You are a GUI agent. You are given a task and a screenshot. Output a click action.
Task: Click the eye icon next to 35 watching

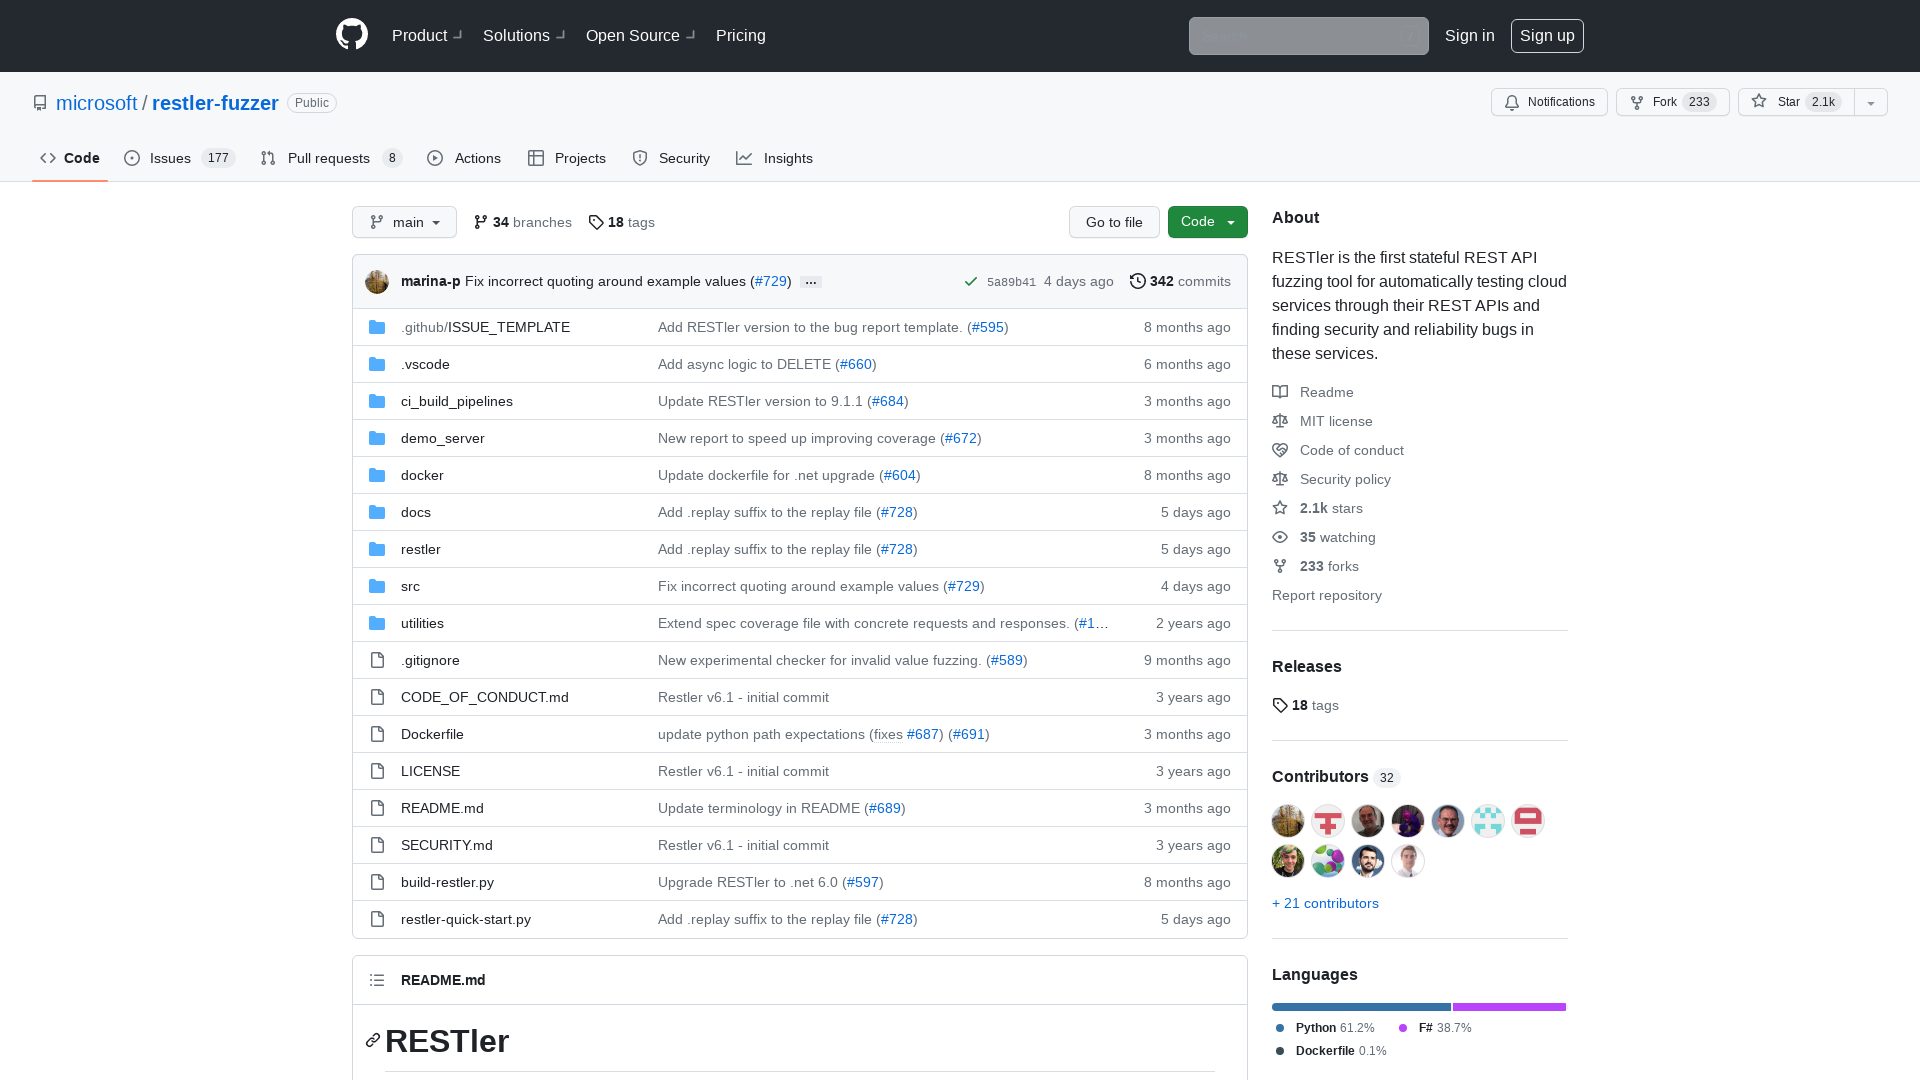[x=1280, y=537]
